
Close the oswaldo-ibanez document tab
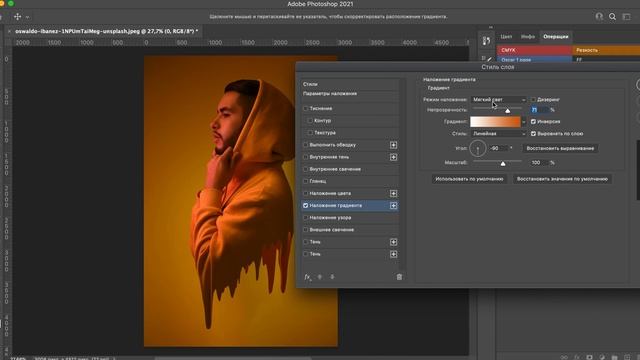tap(9, 31)
